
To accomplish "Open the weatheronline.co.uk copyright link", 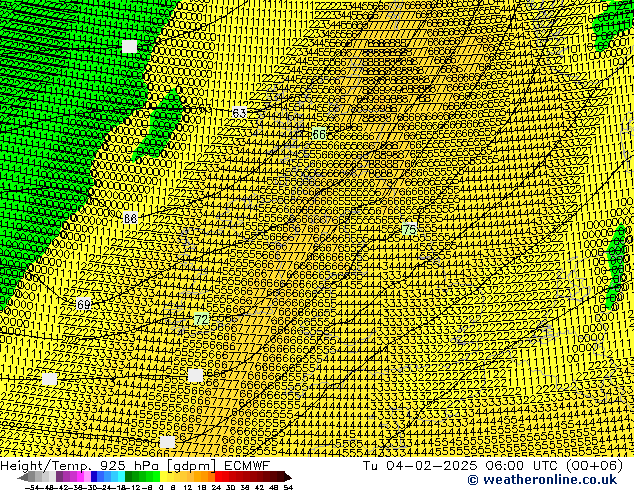I will click(x=542, y=480).
